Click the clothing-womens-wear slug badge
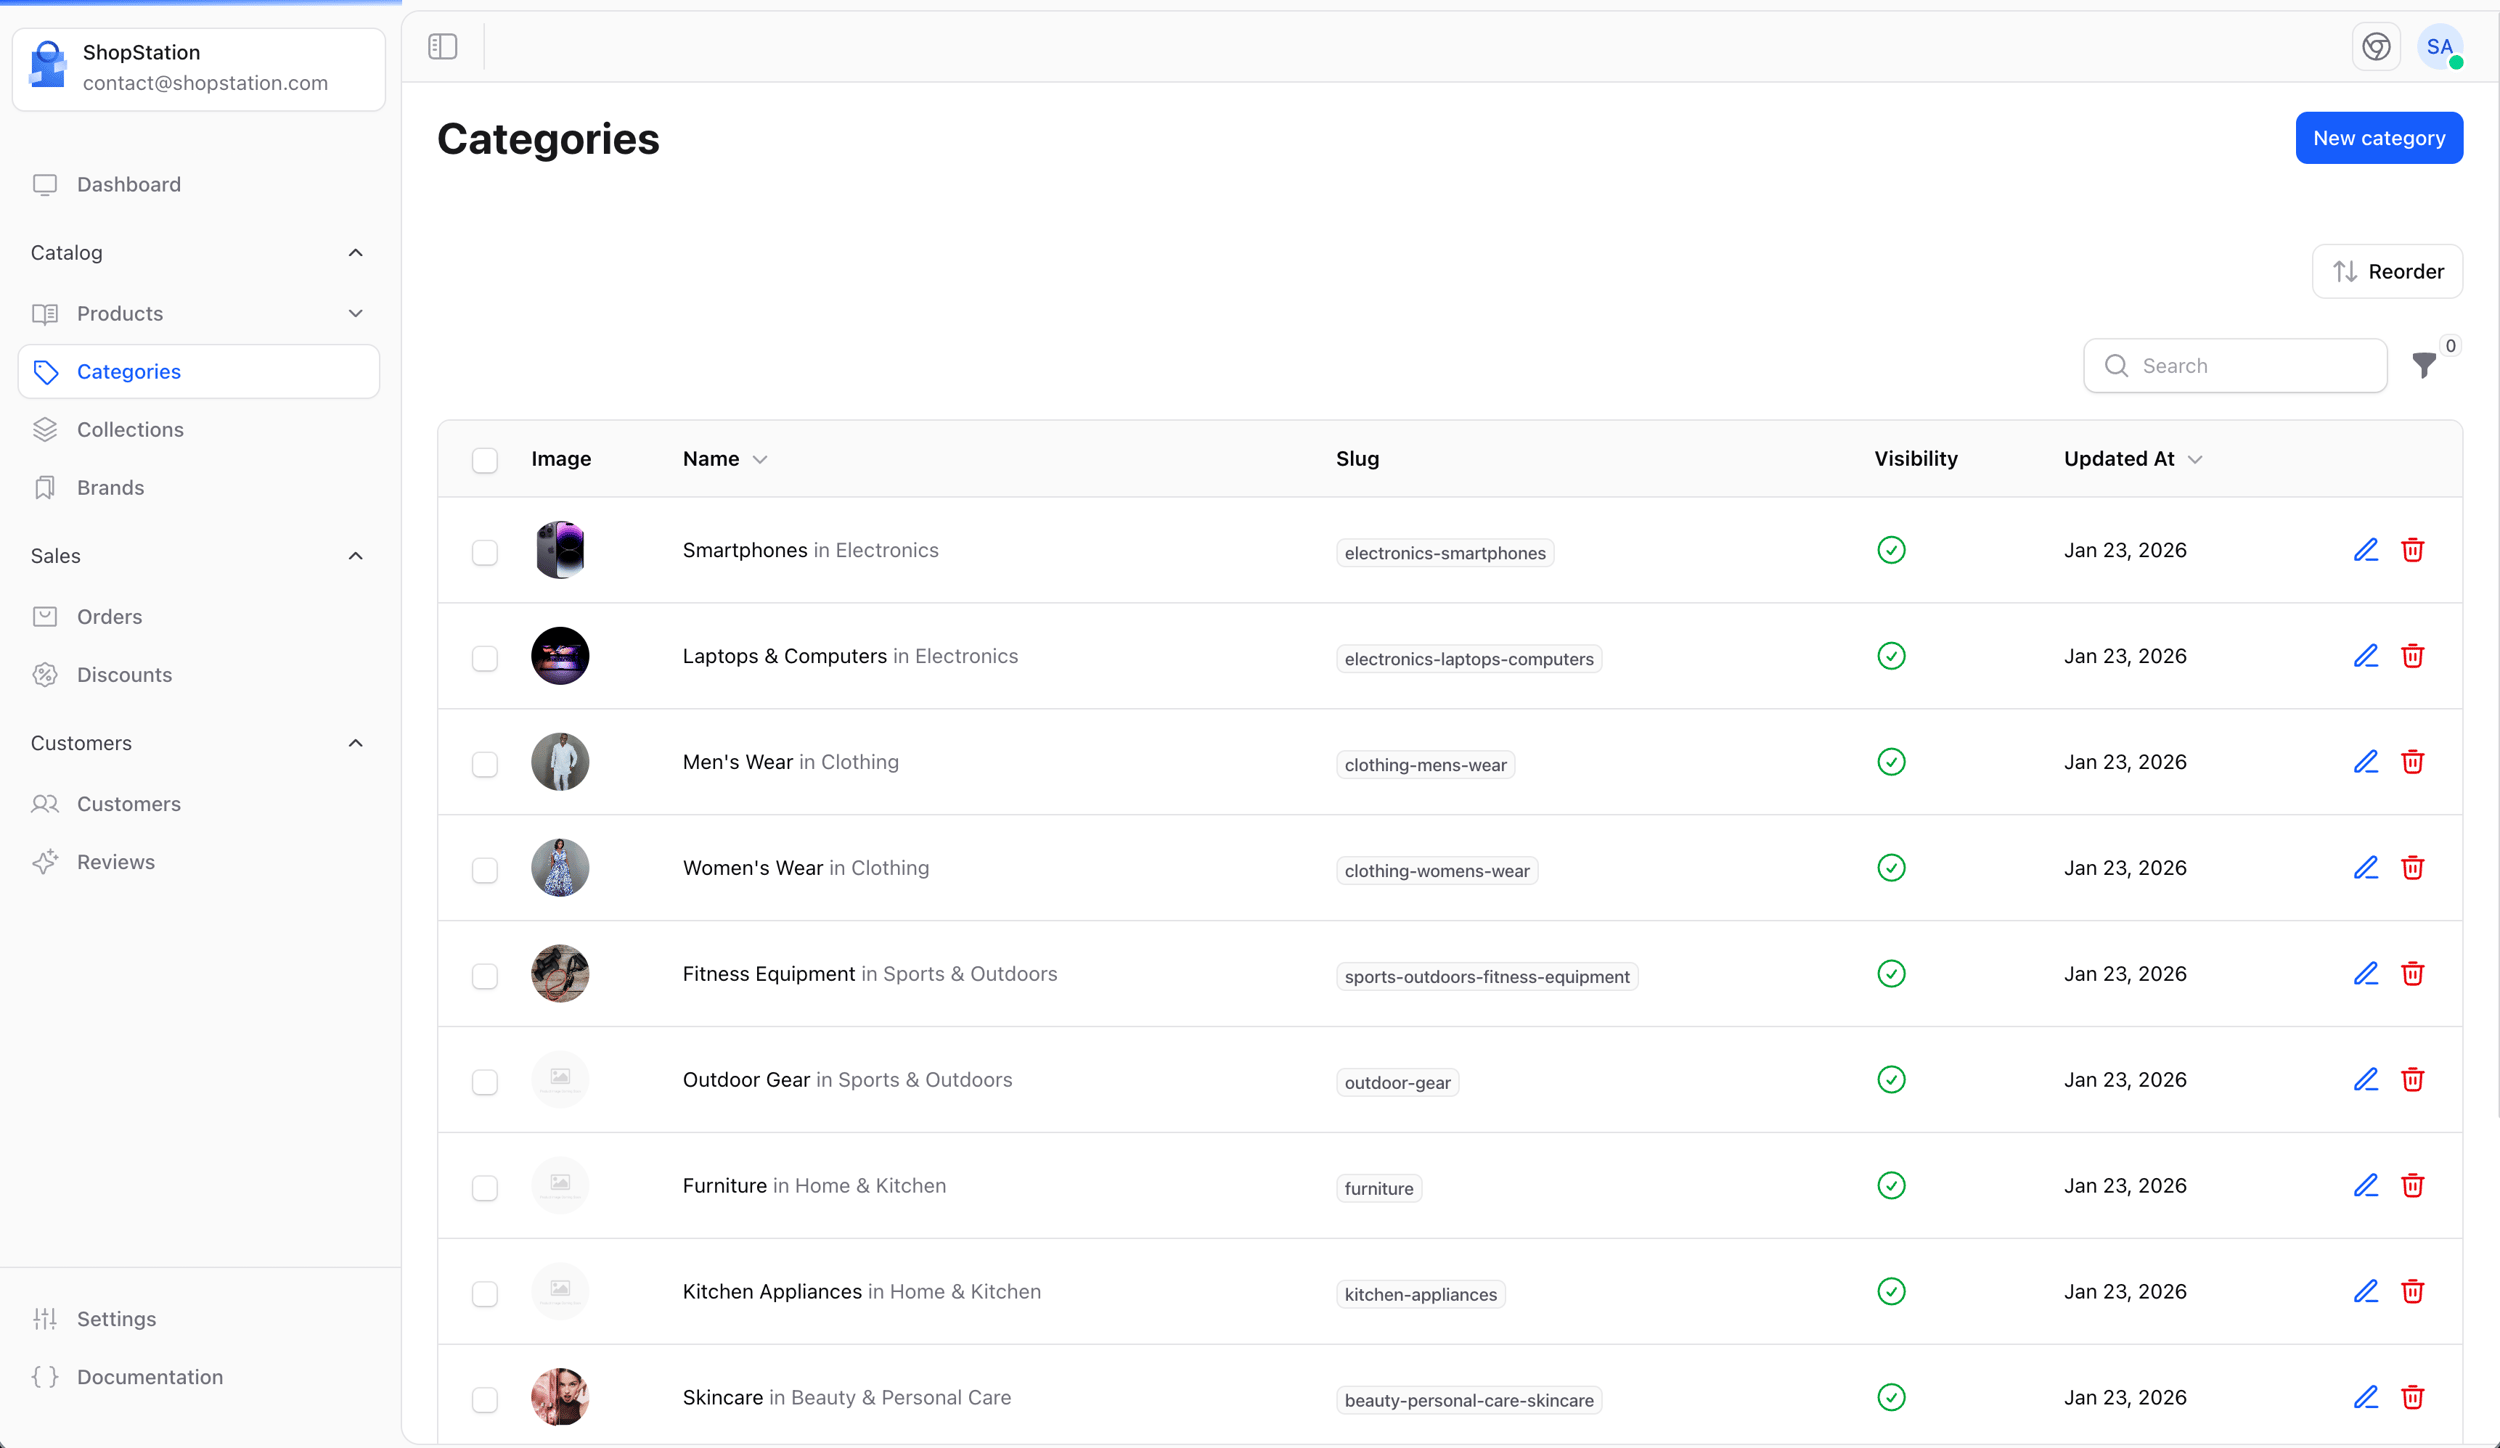Viewport: 2500px width, 1448px height. click(1437, 871)
